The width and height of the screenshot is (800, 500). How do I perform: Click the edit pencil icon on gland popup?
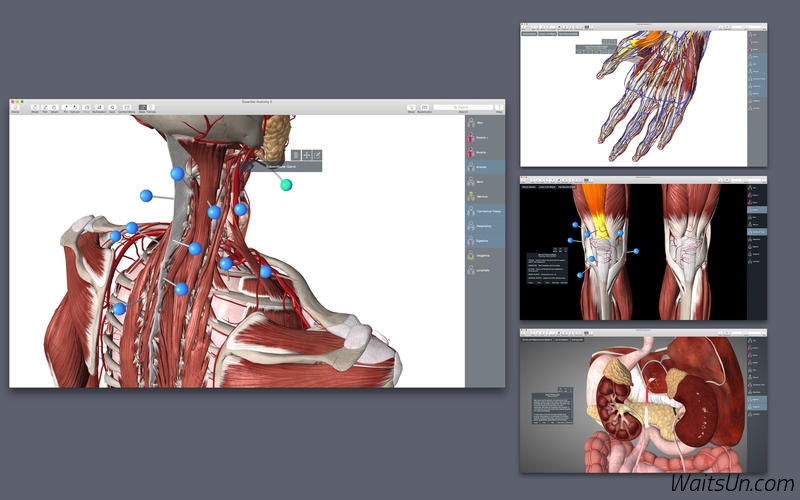pos(317,155)
